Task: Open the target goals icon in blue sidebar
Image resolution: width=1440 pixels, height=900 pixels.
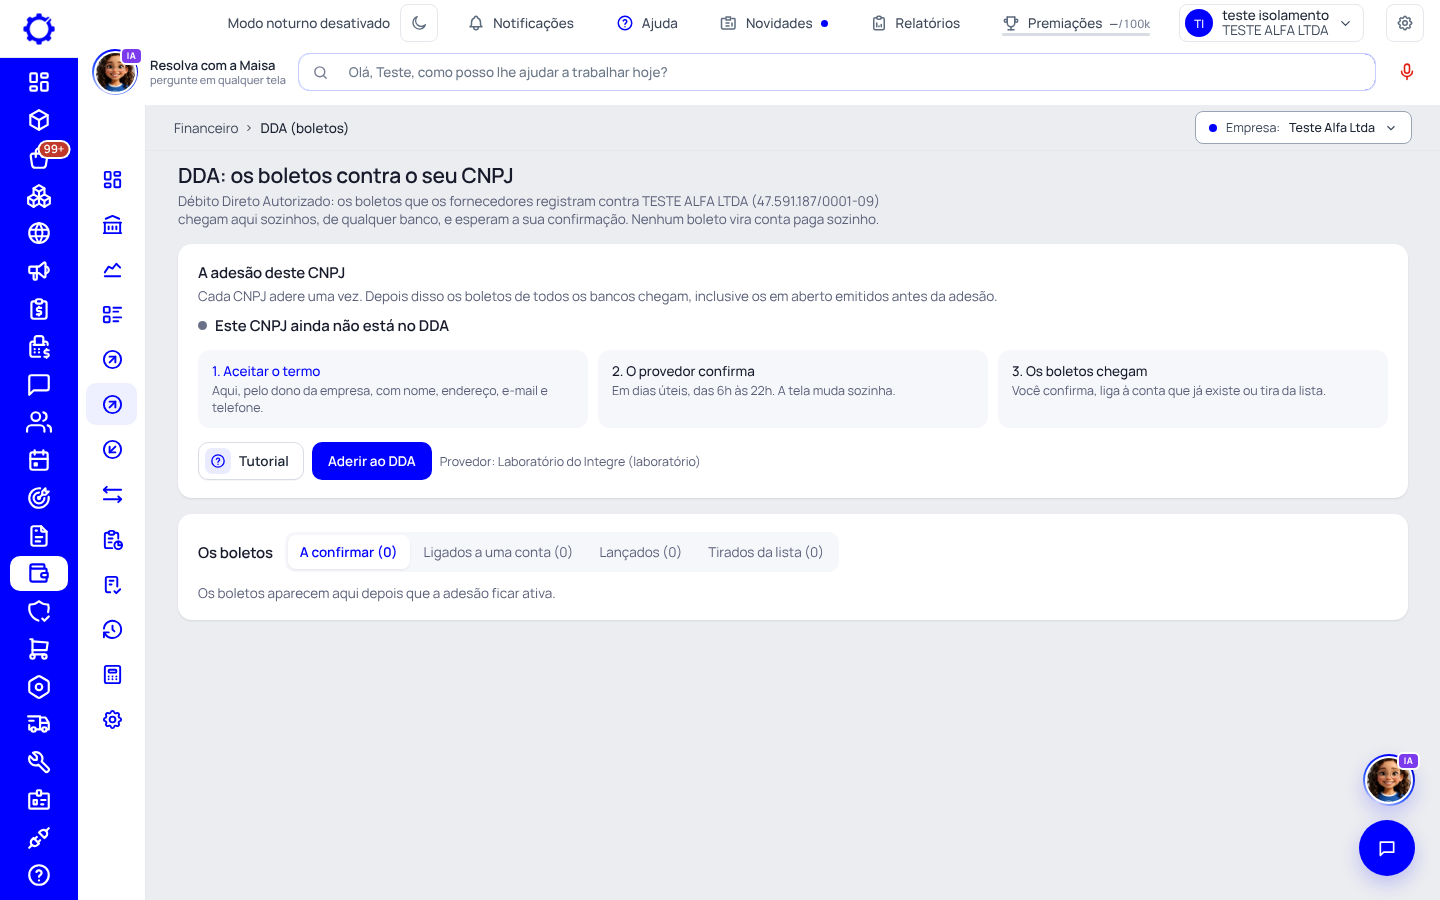Action: pyautogui.click(x=39, y=498)
